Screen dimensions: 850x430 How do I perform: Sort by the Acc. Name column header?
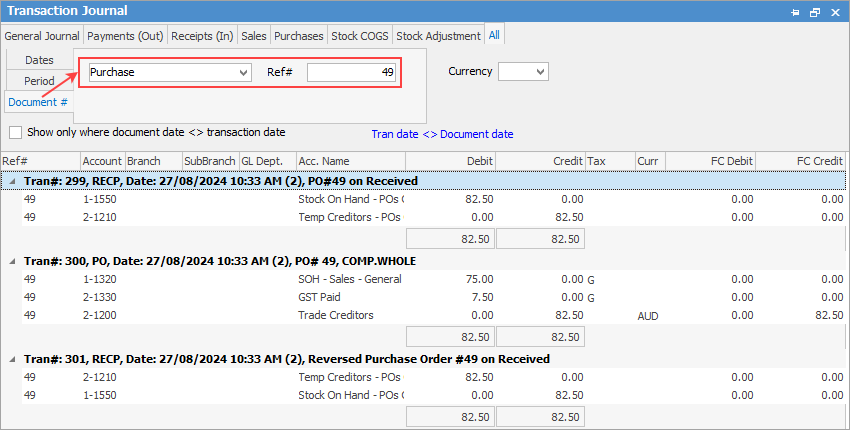coord(349,161)
